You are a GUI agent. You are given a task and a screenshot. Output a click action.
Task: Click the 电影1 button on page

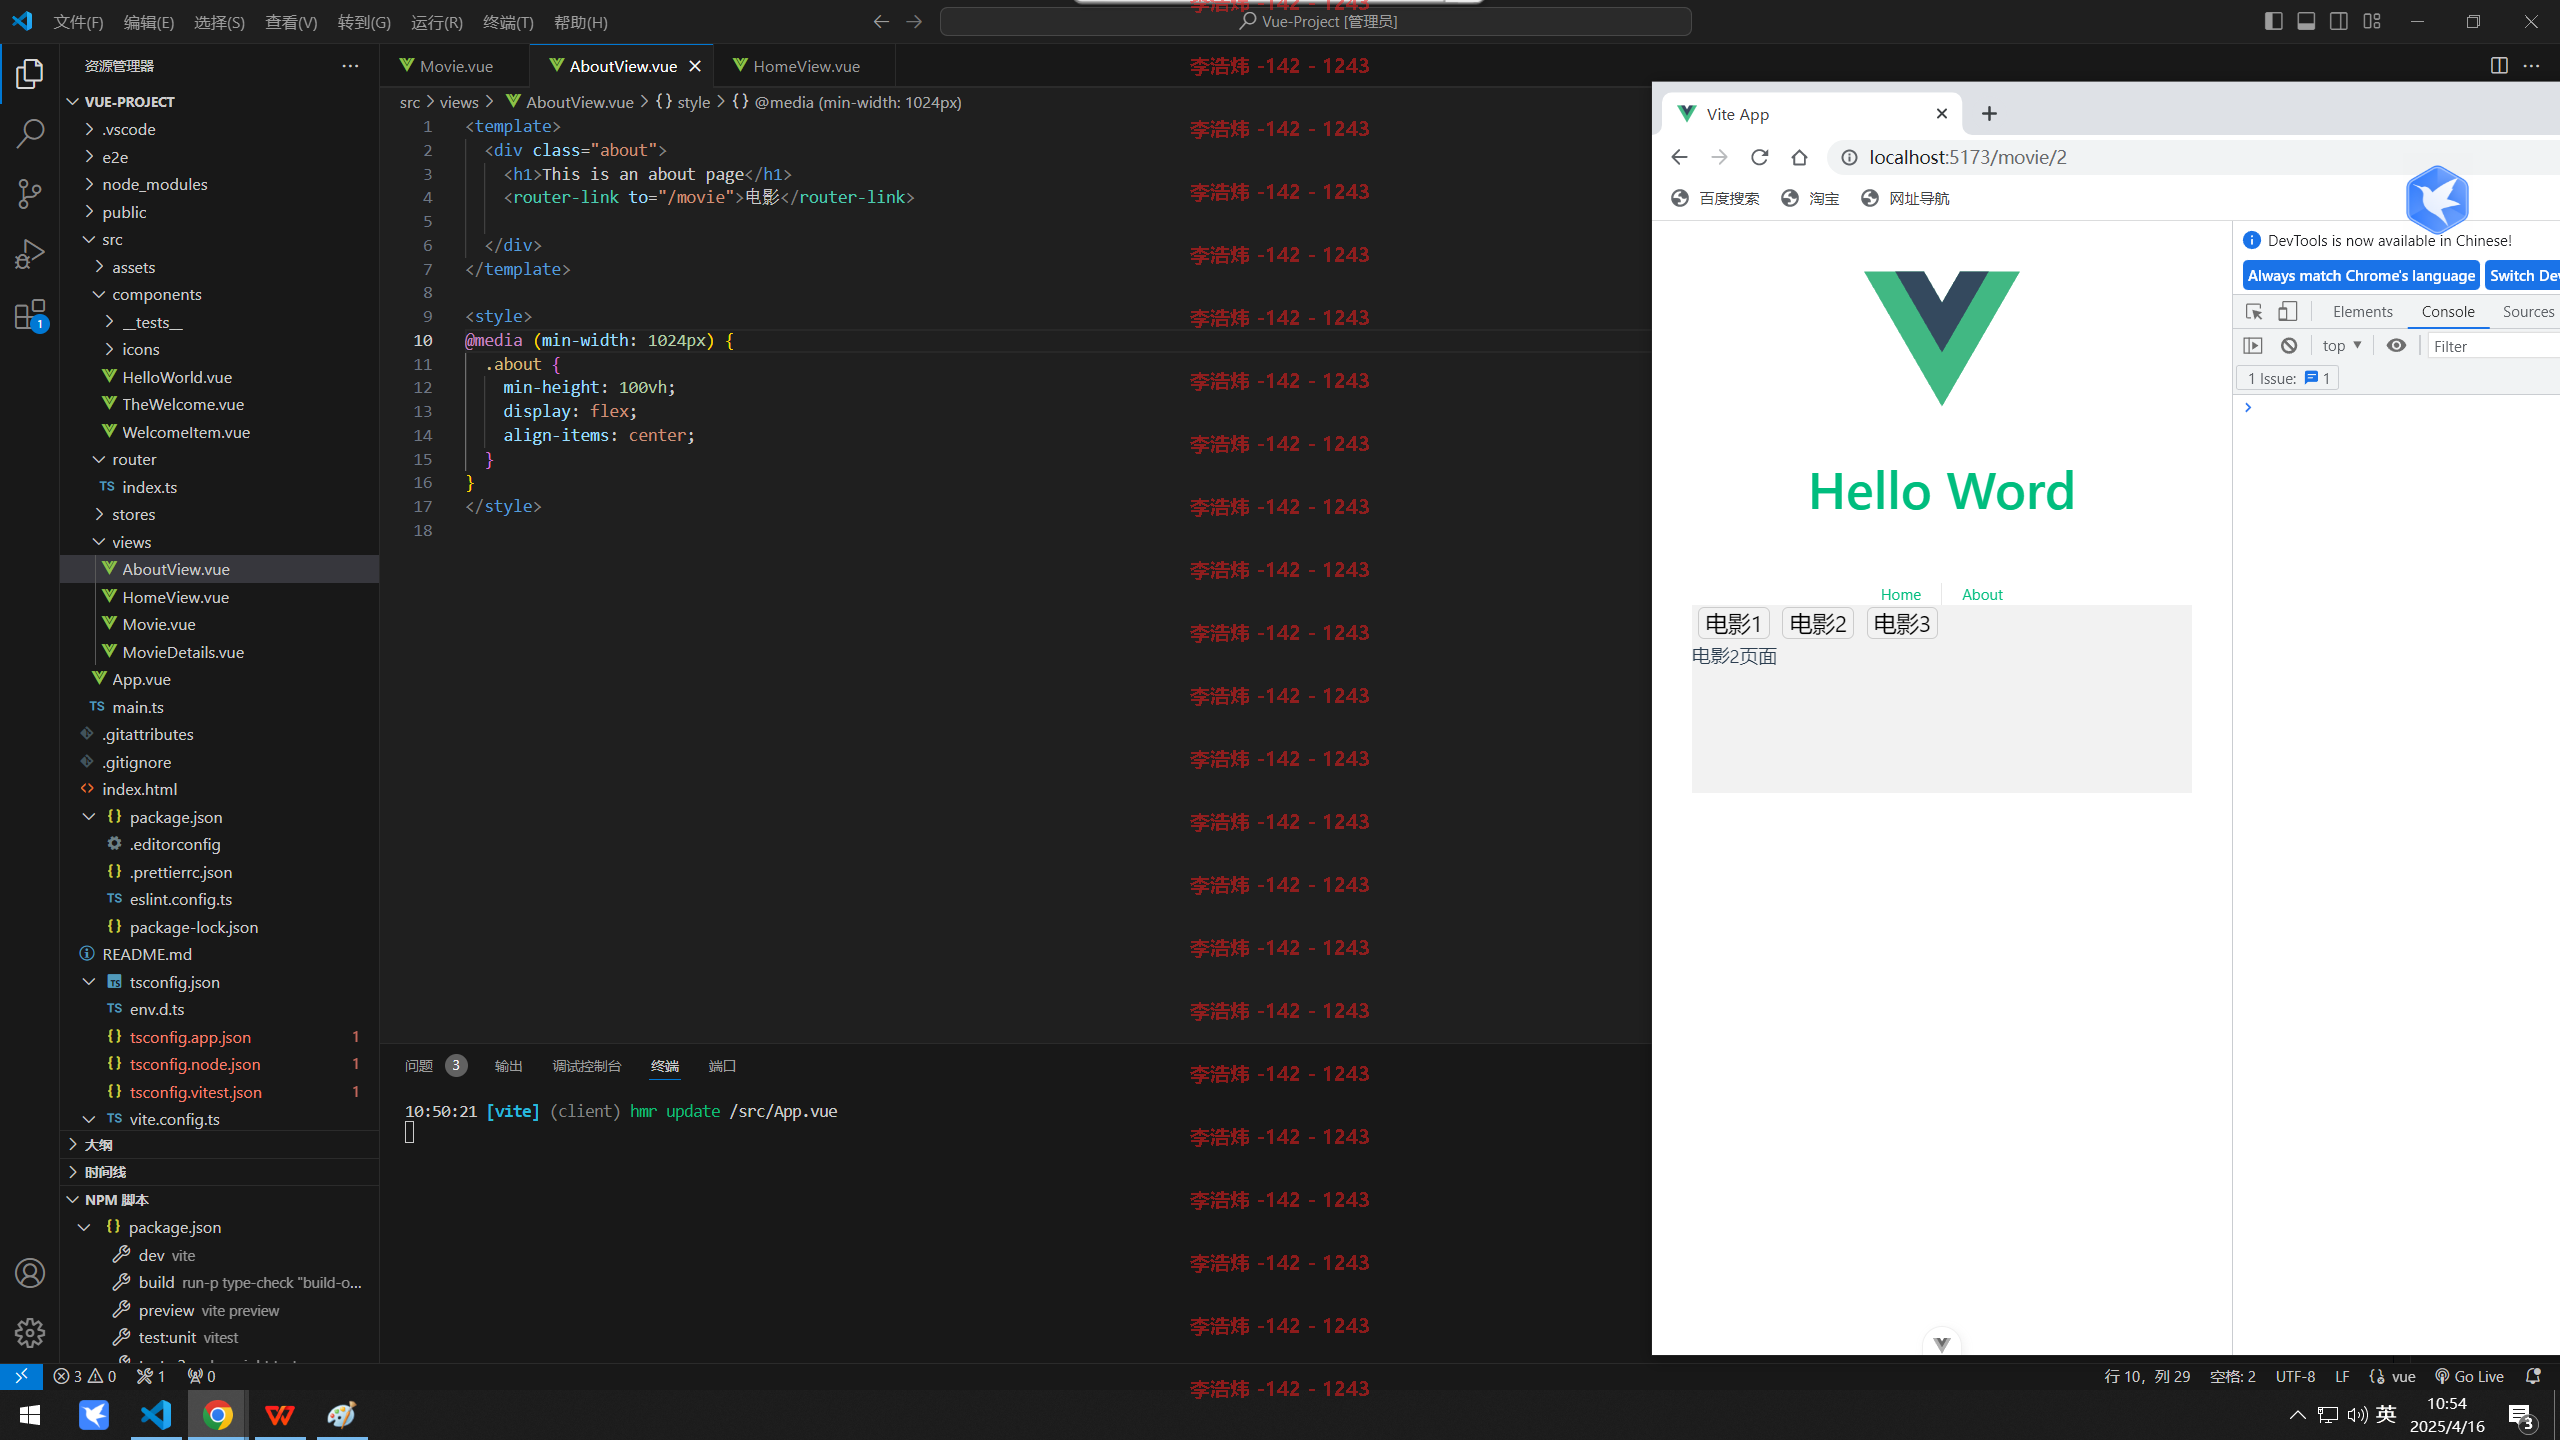pos(1733,624)
